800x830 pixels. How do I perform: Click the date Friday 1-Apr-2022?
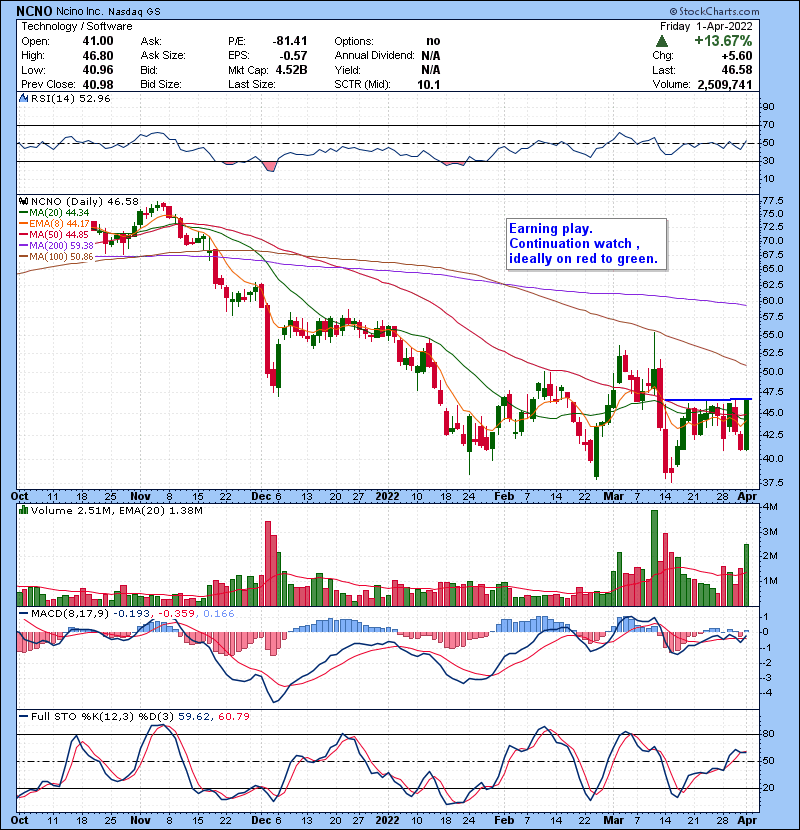[706, 26]
